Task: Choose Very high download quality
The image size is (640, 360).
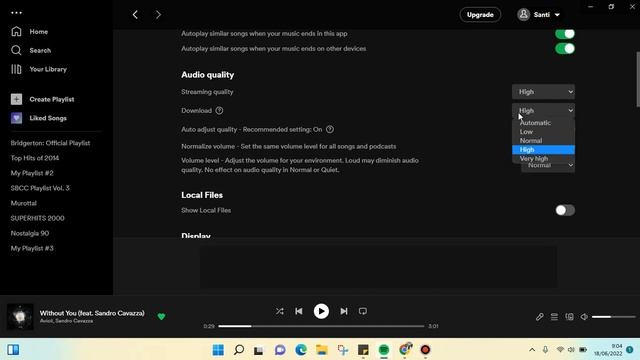Action: click(x=543, y=159)
